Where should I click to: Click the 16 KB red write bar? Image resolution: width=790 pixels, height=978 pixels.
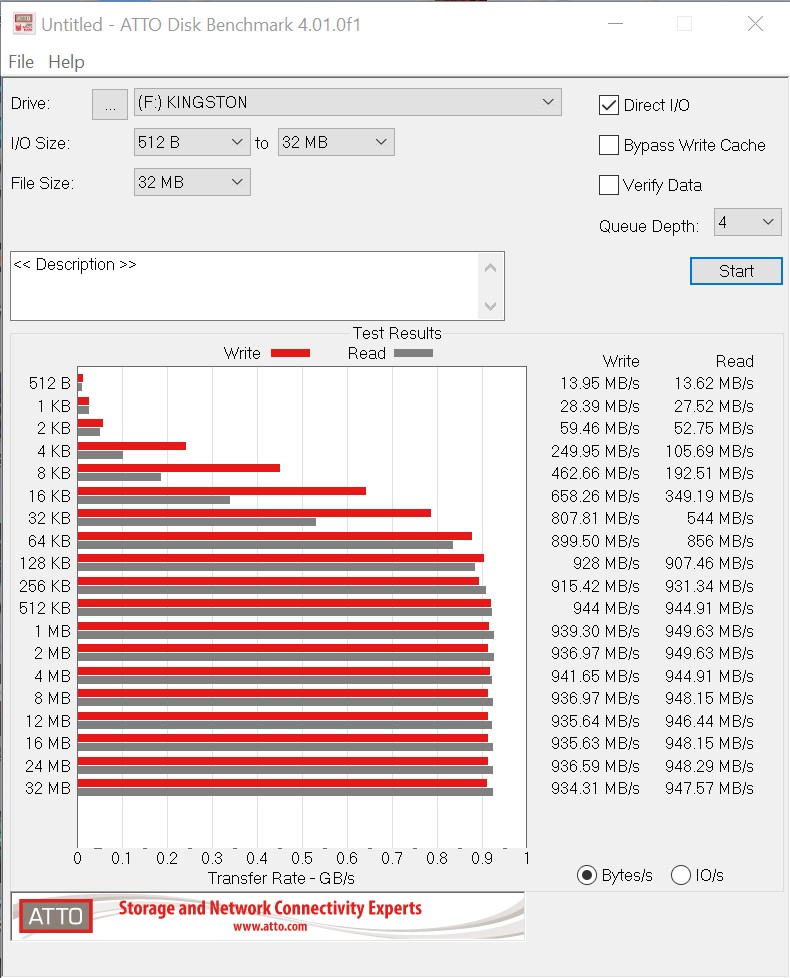[x=222, y=491]
